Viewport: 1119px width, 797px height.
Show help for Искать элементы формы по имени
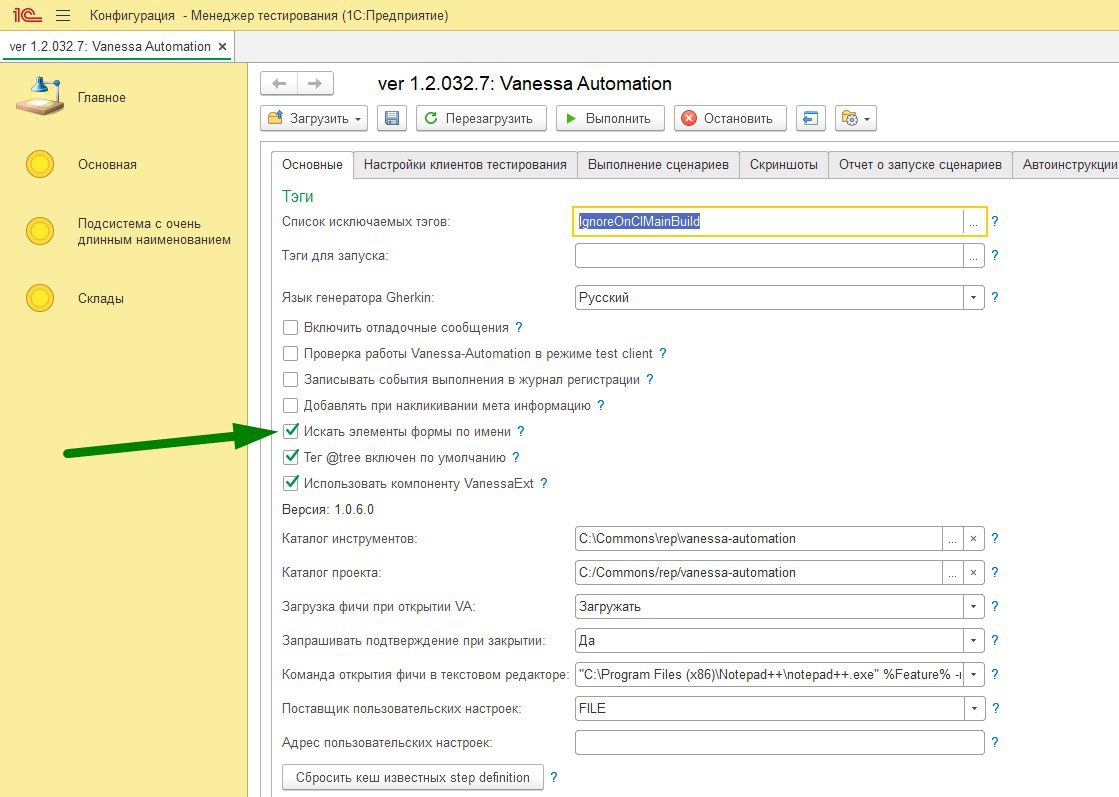[x=521, y=431]
